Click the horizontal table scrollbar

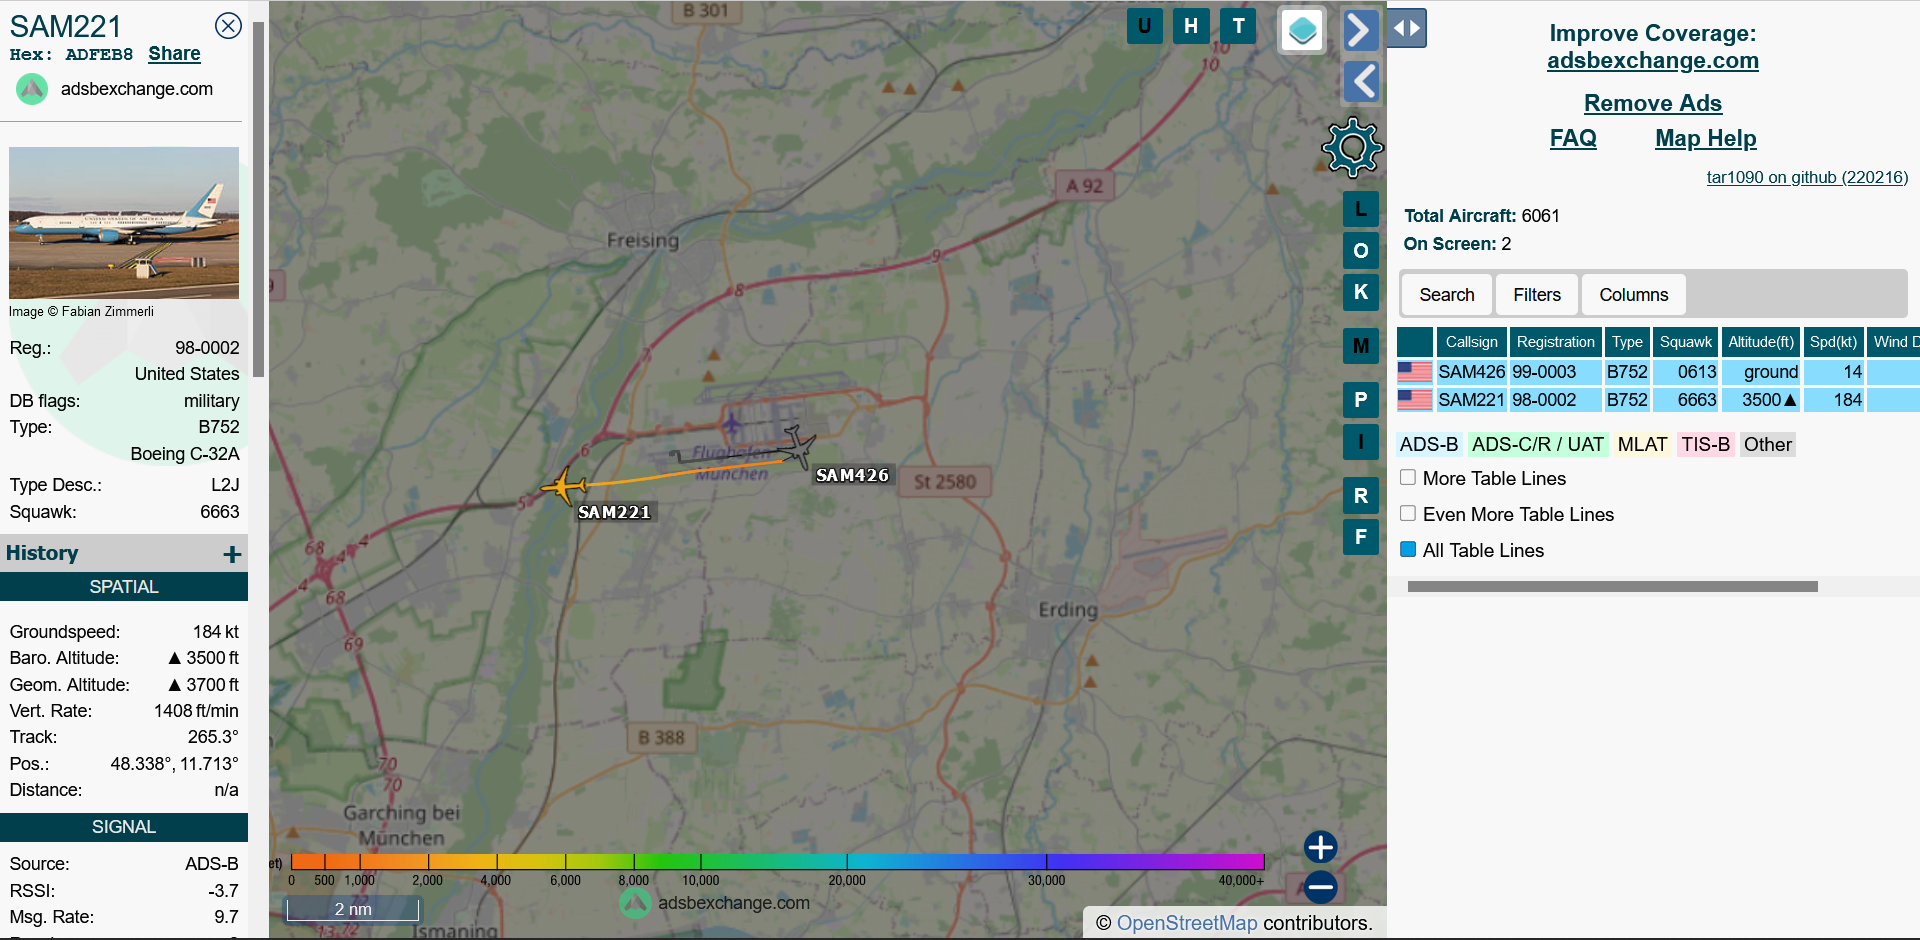point(1612,587)
